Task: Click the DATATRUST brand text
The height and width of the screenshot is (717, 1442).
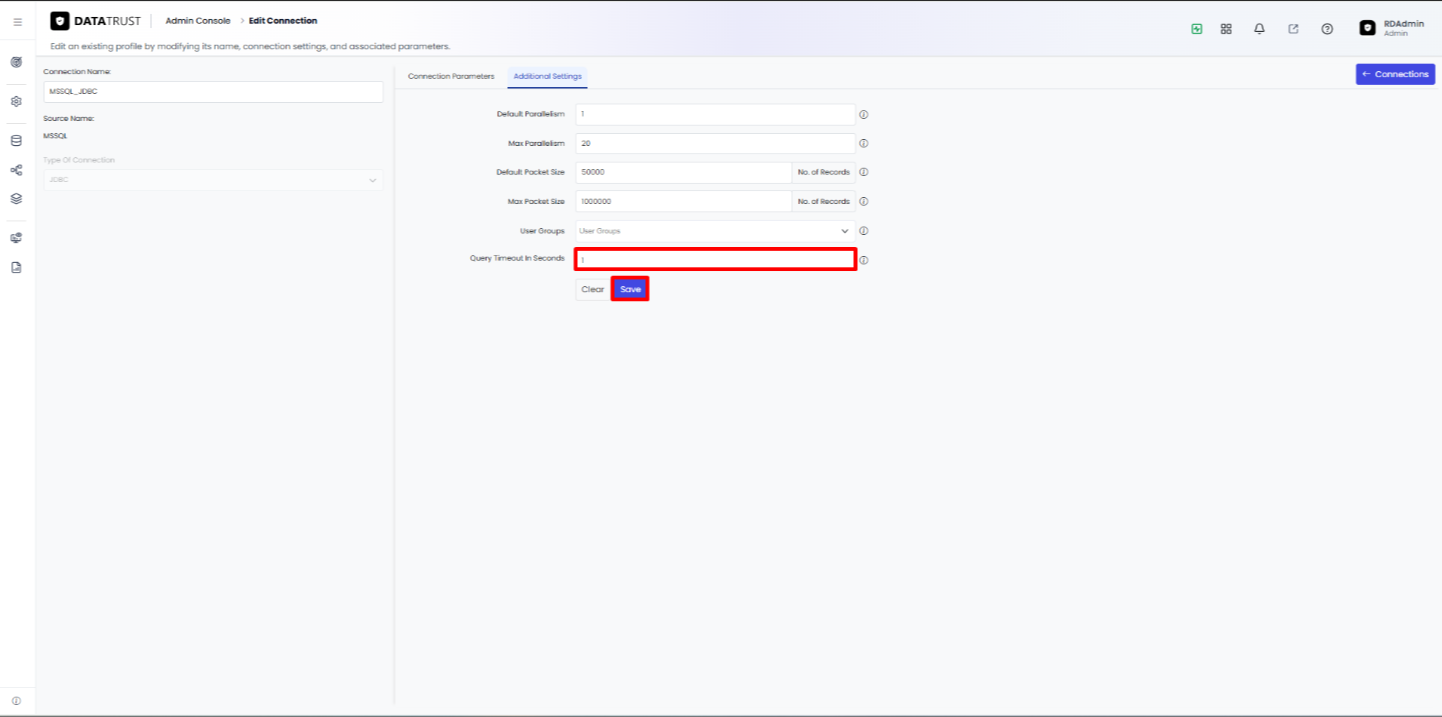Action: (x=108, y=21)
